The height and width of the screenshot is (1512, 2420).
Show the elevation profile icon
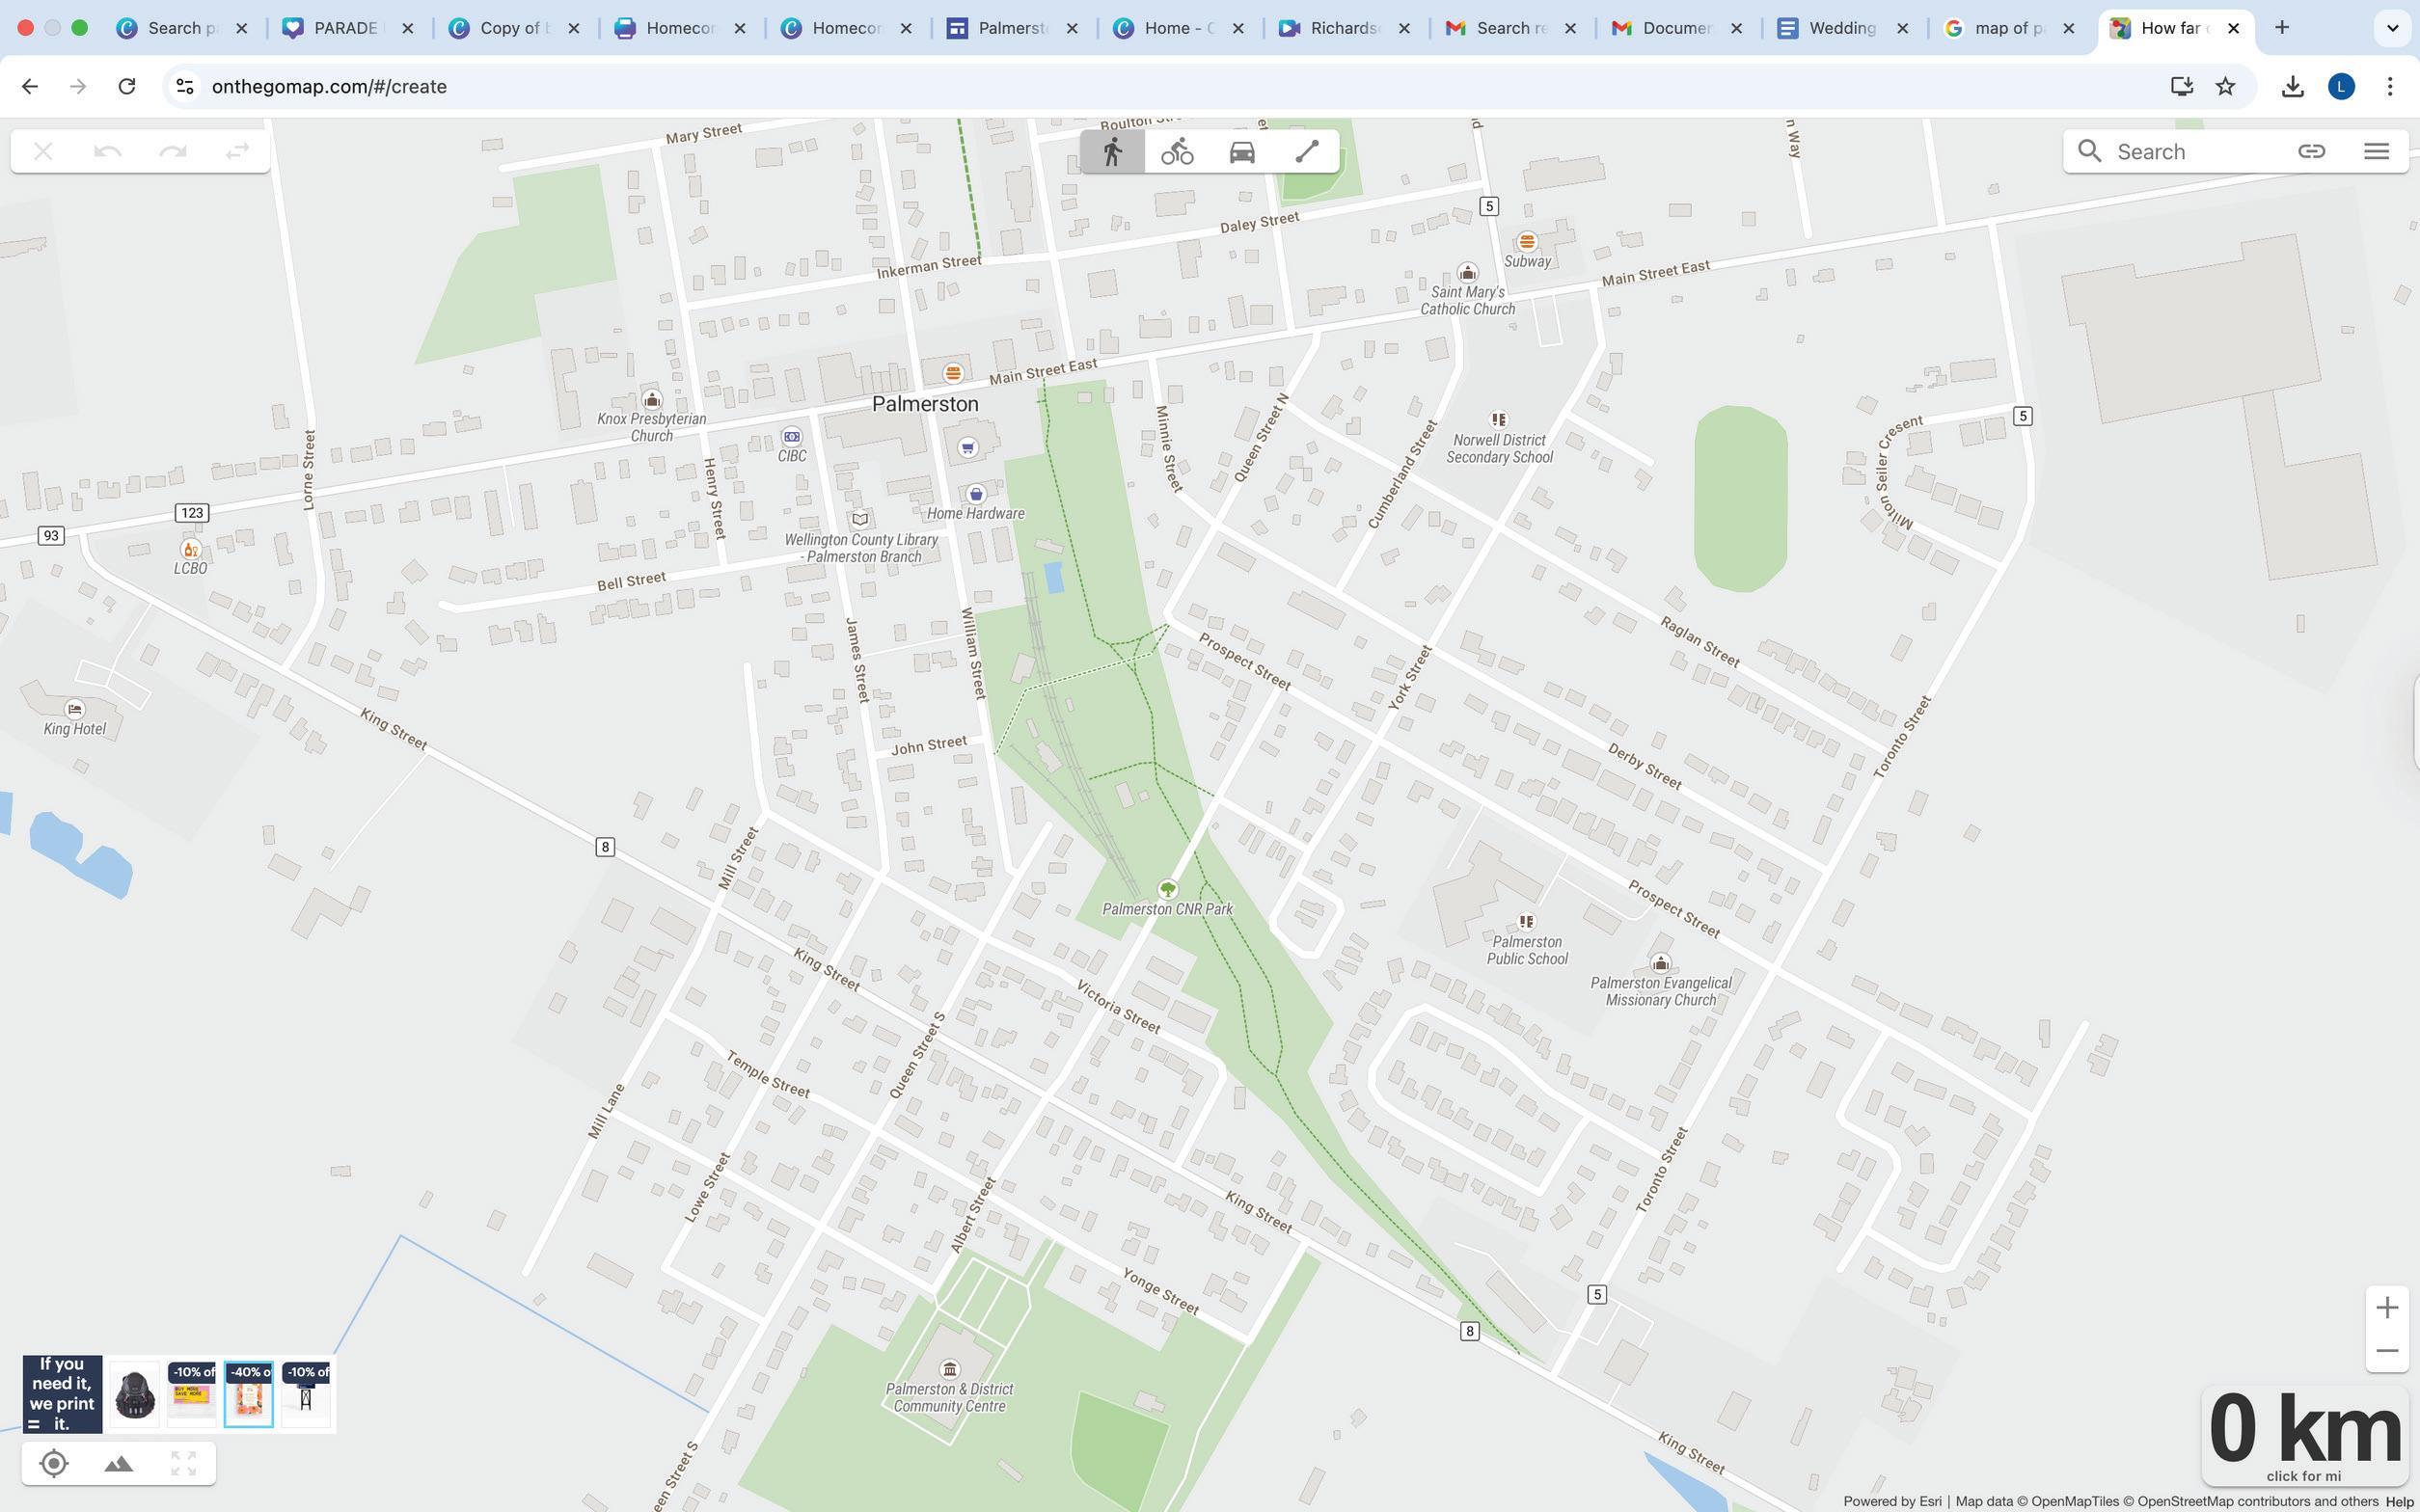coord(119,1463)
